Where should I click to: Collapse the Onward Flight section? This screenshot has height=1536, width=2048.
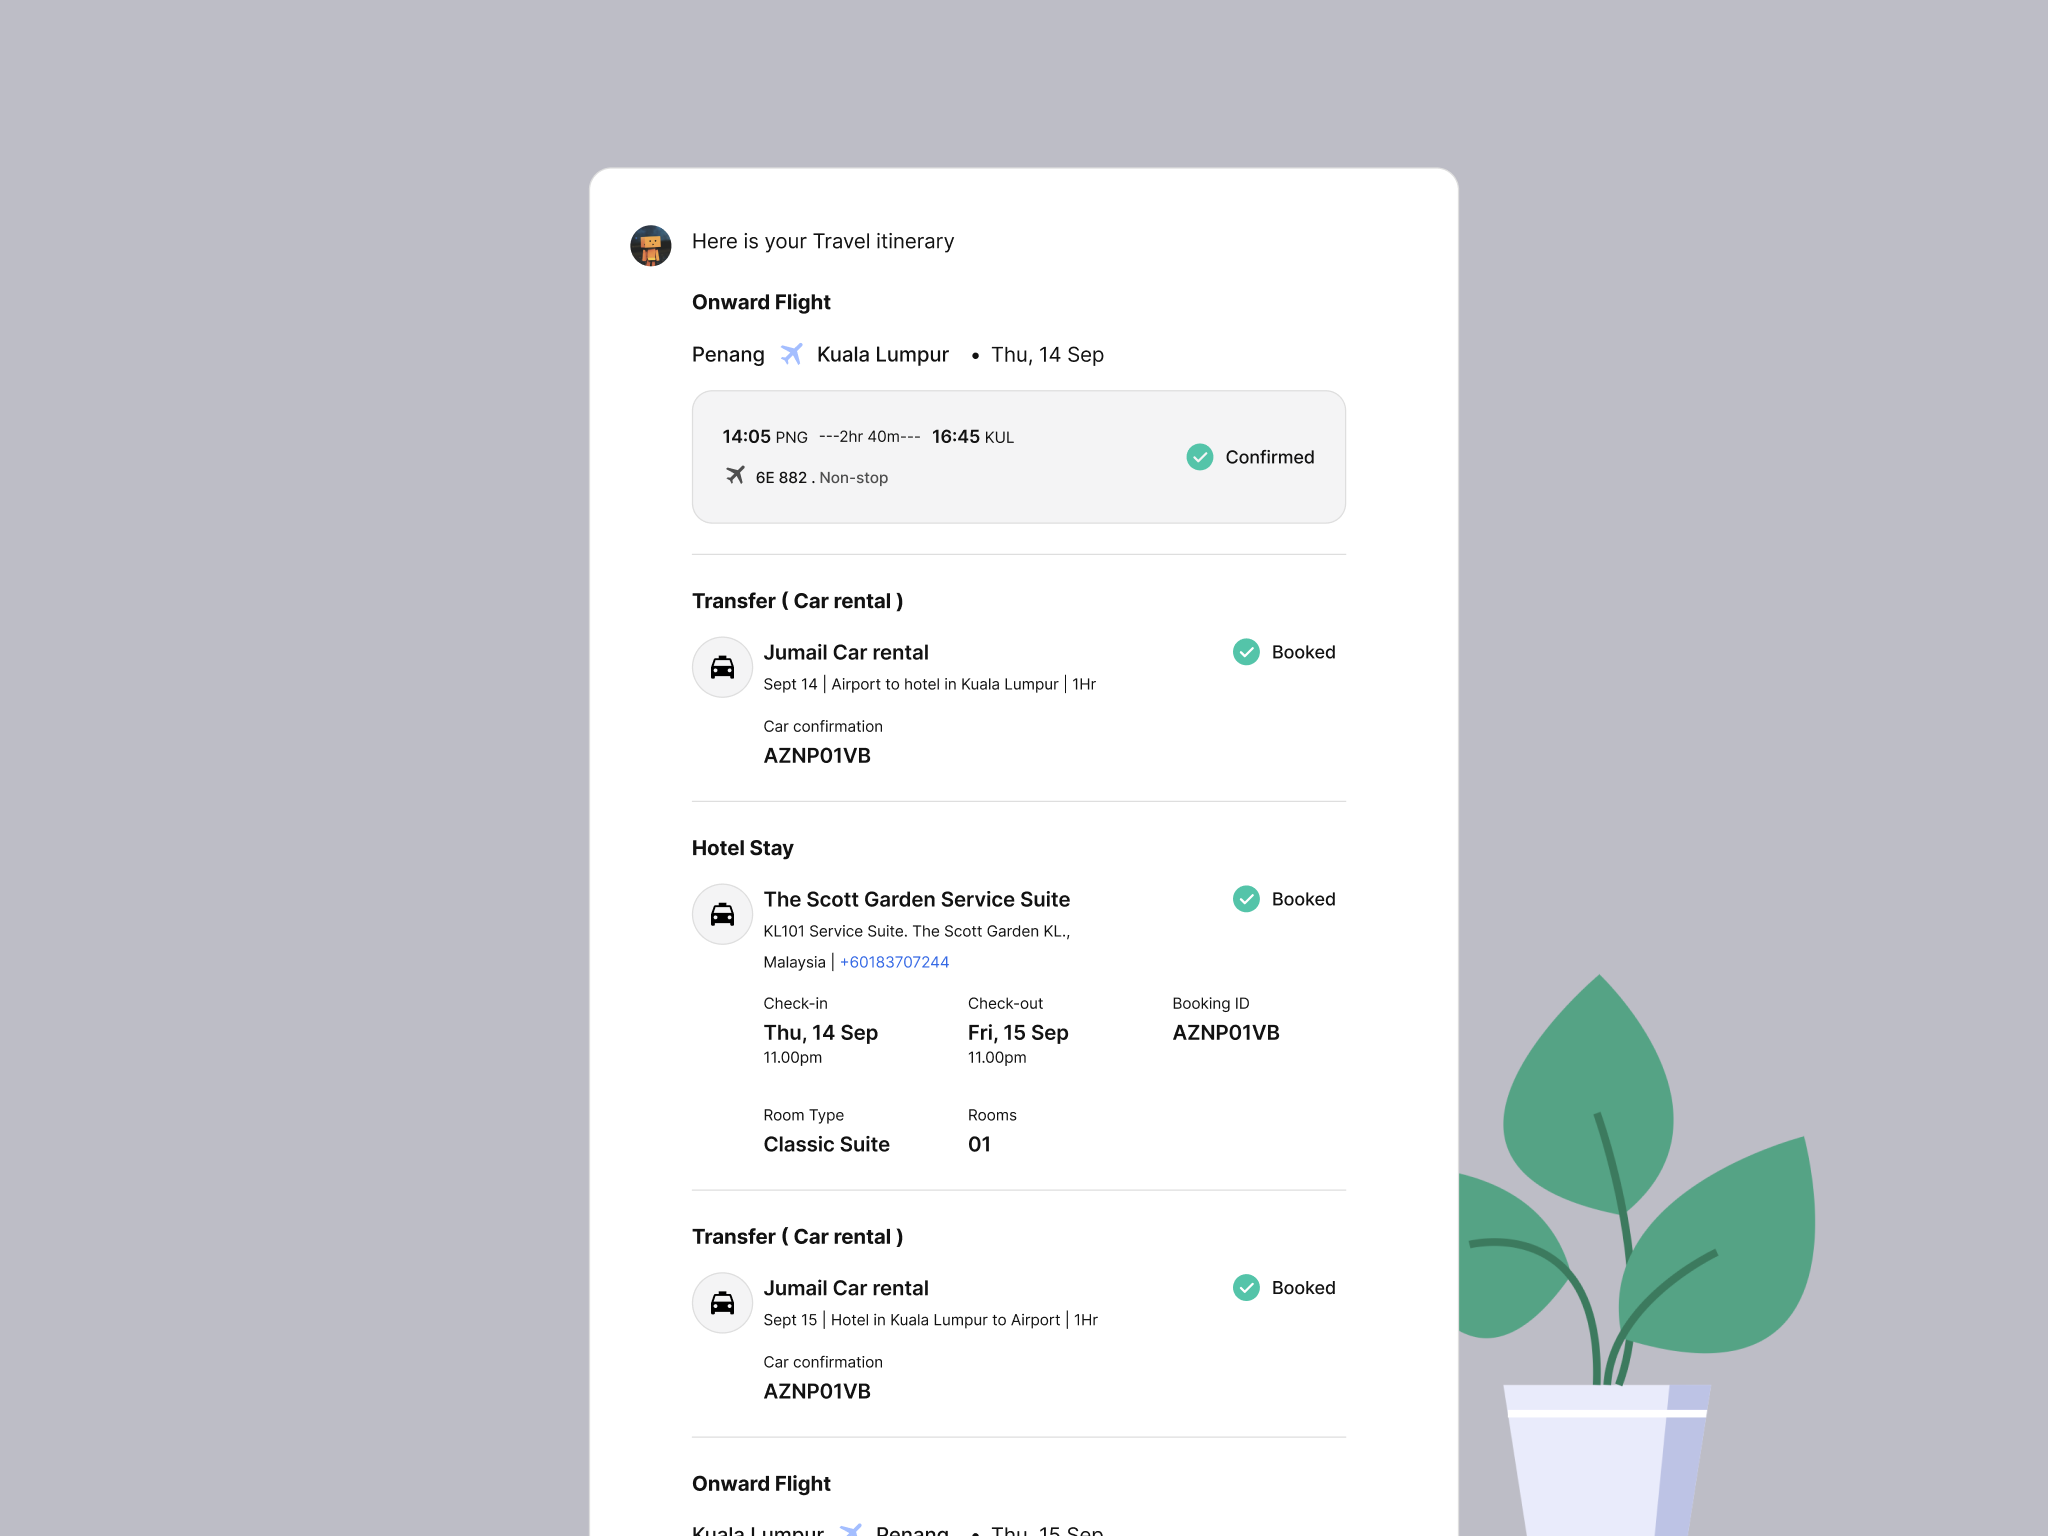(x=761, y=301)
